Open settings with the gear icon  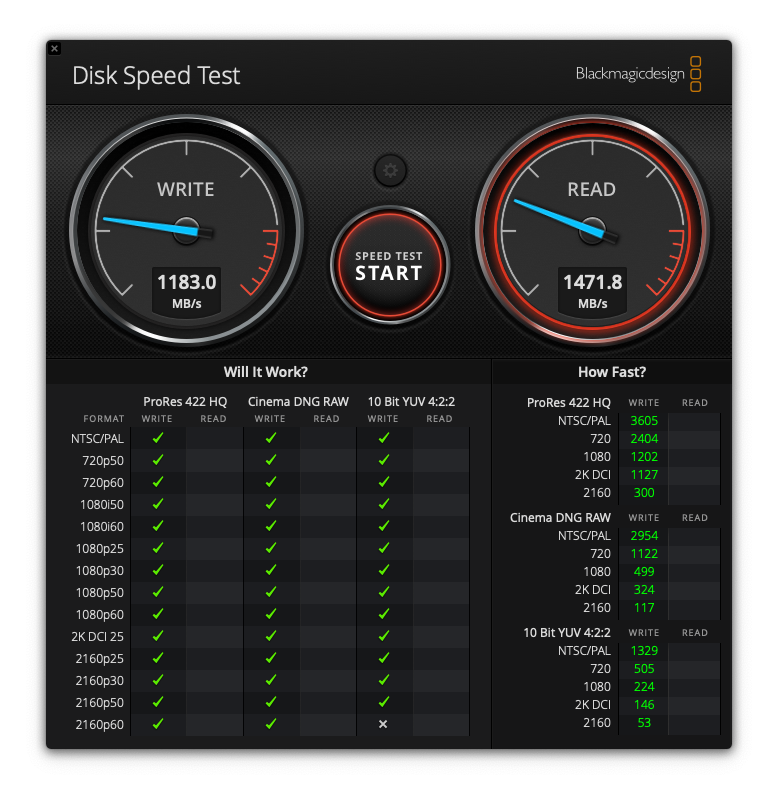point(390,170)
